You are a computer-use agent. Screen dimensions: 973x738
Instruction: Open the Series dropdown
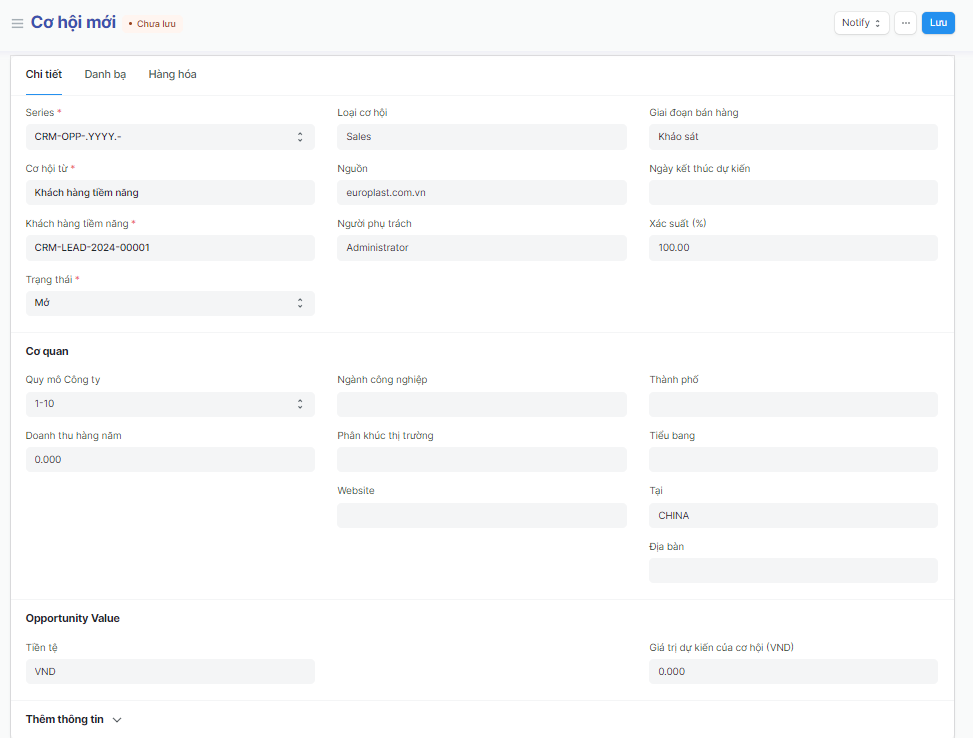click(170, 137)
